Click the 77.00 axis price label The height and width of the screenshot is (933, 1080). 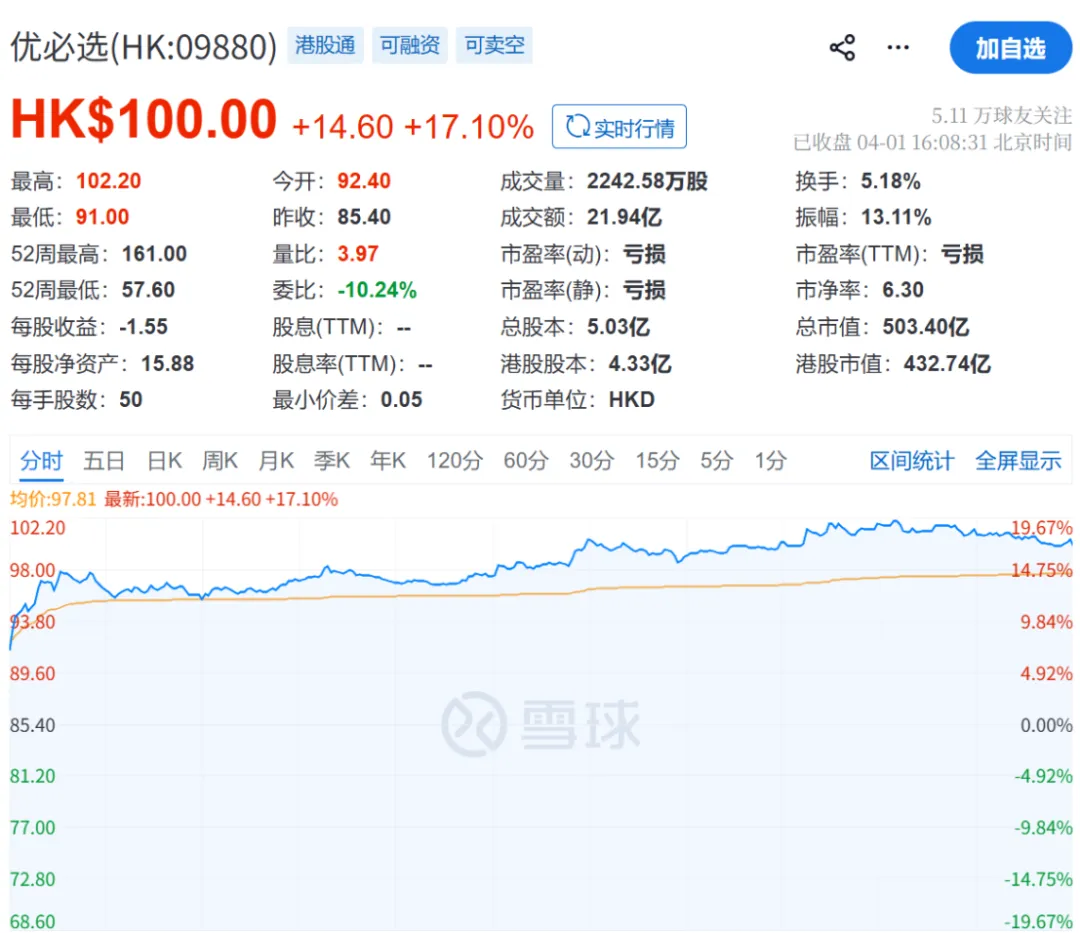[x=32, y=827]
